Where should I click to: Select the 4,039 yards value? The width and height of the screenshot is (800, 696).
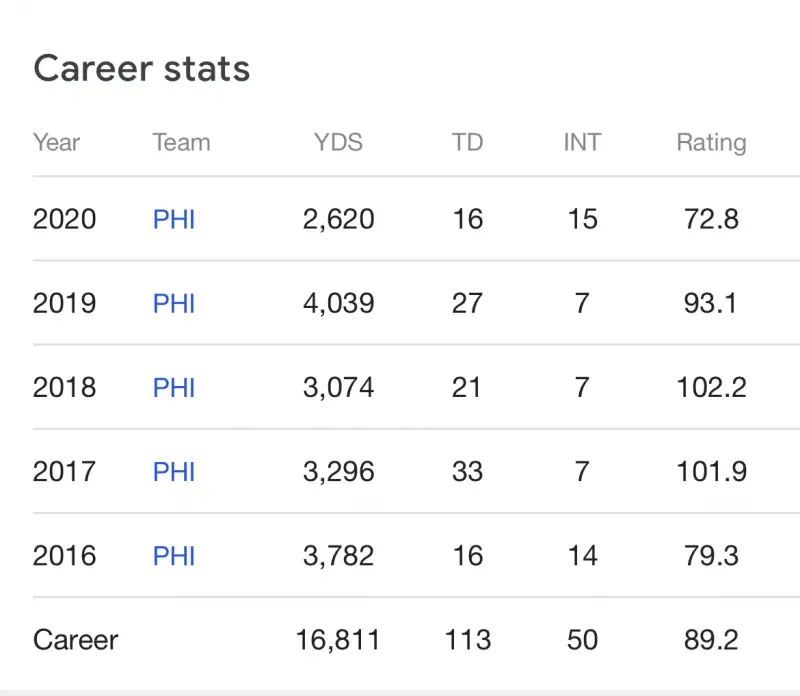pos(338,303)
